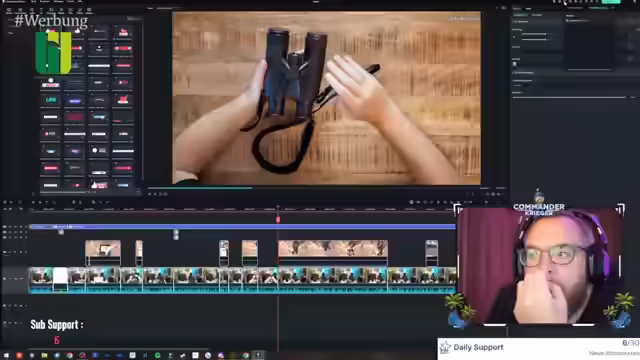Select the white clip on main track
Image resolution: width=640 pixels, height=360 pixels.
click(x=60, y=279)
